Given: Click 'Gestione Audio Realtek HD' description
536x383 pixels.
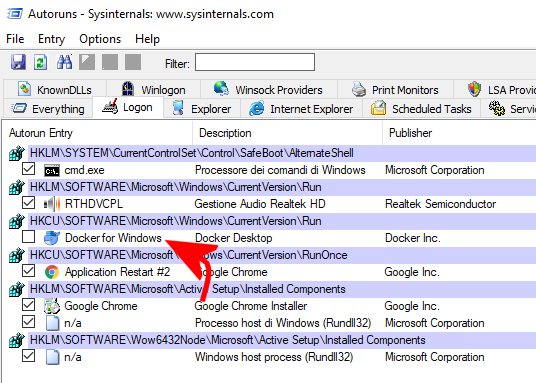Looking at the screenshot, I should click(x=260, y=204).
